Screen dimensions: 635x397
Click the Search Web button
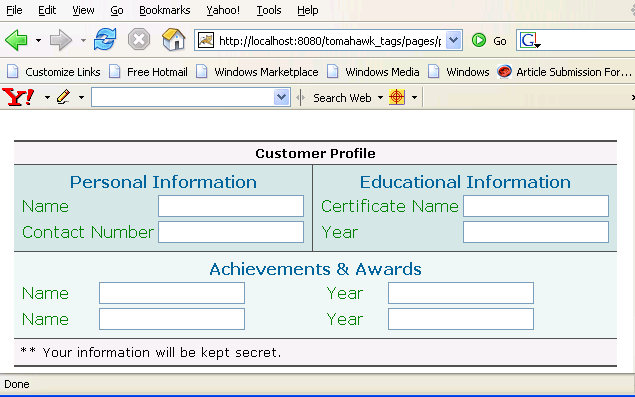[342, 98]
